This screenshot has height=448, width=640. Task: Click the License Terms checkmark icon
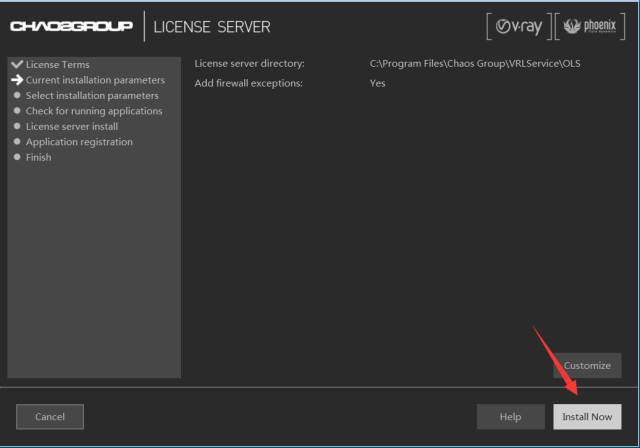pyautogui.click(x=17, y=64)
